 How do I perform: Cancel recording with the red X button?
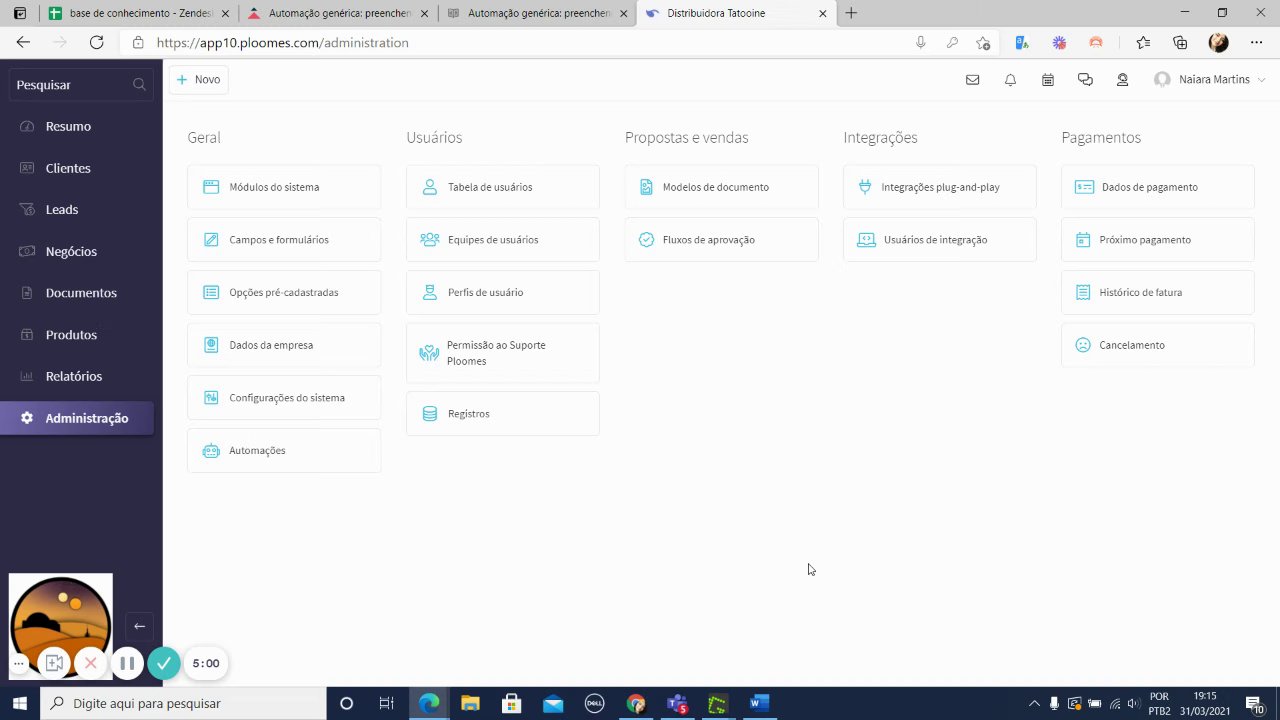pyautogui.click(x=90, y=663)
